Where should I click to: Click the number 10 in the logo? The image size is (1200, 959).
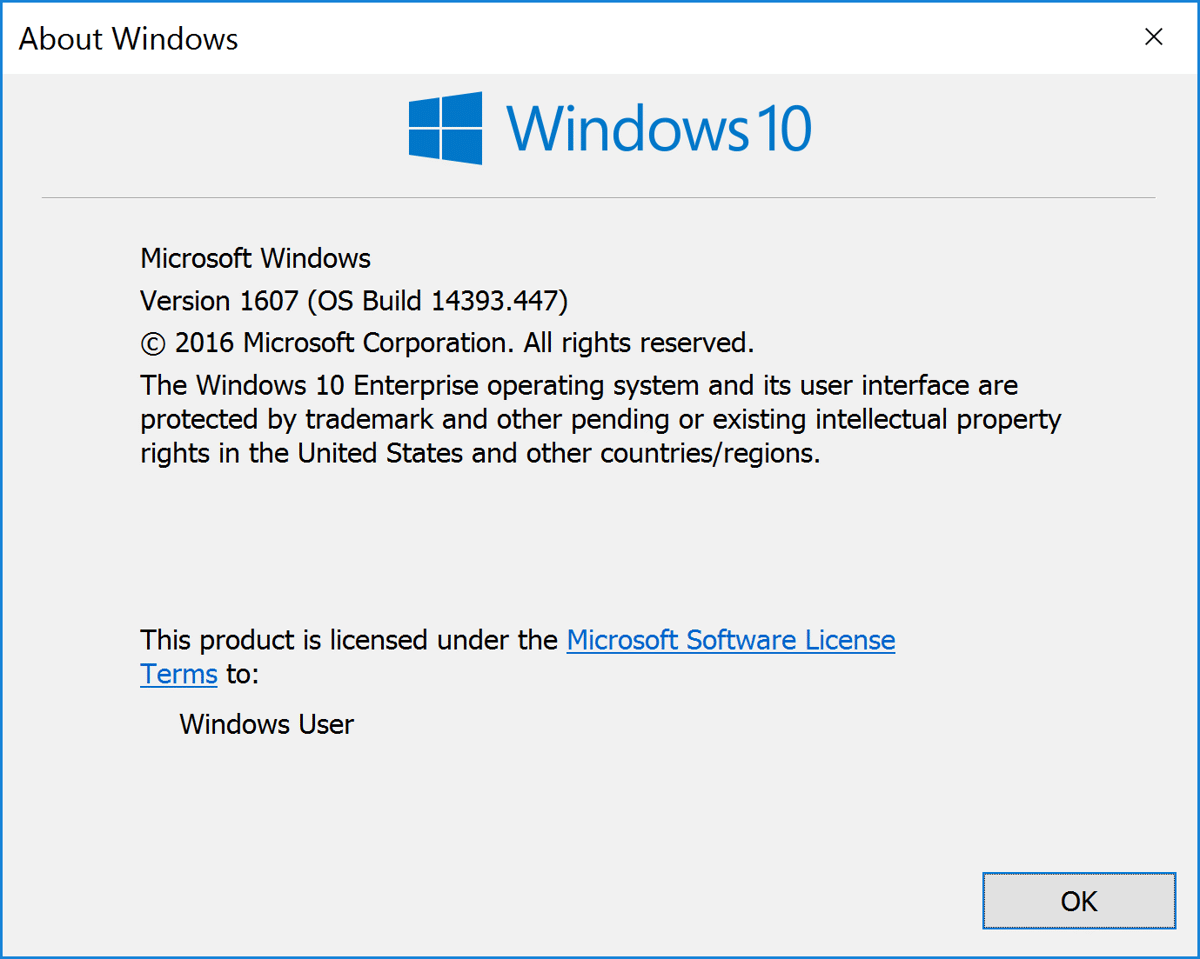point(785,128)
